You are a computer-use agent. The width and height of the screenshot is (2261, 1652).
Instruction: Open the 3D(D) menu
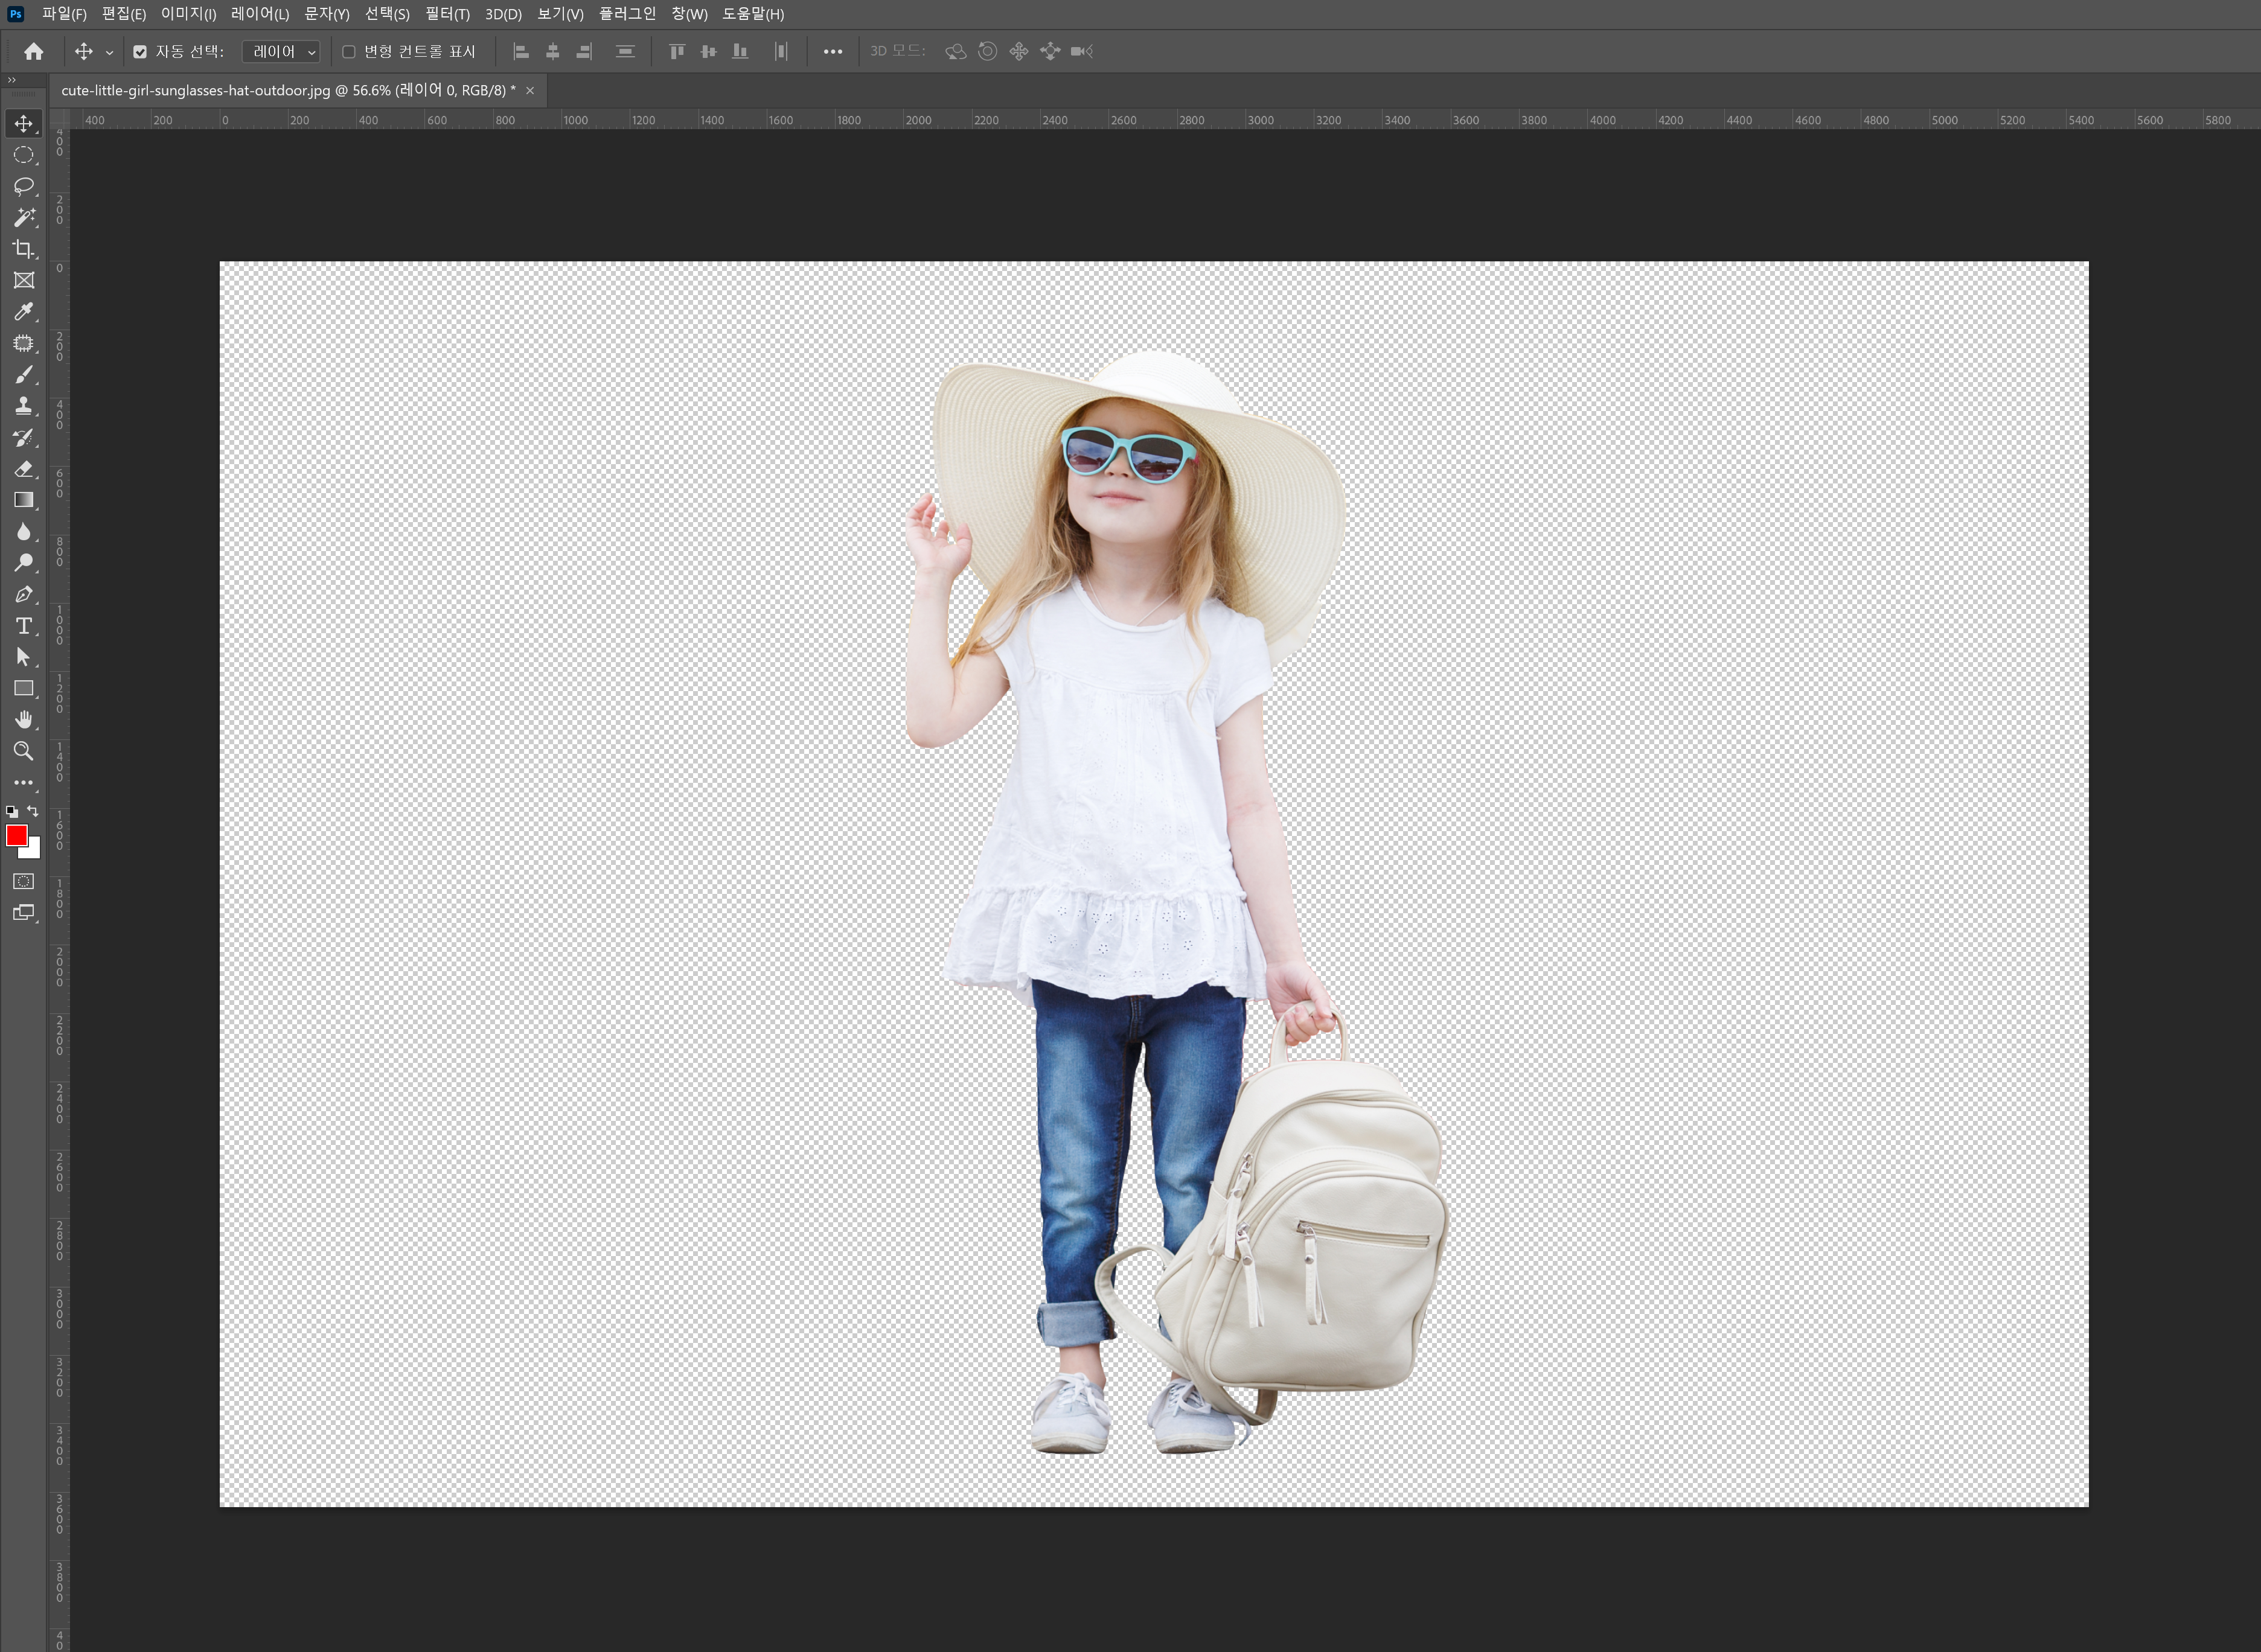click(x=503, y=14)
